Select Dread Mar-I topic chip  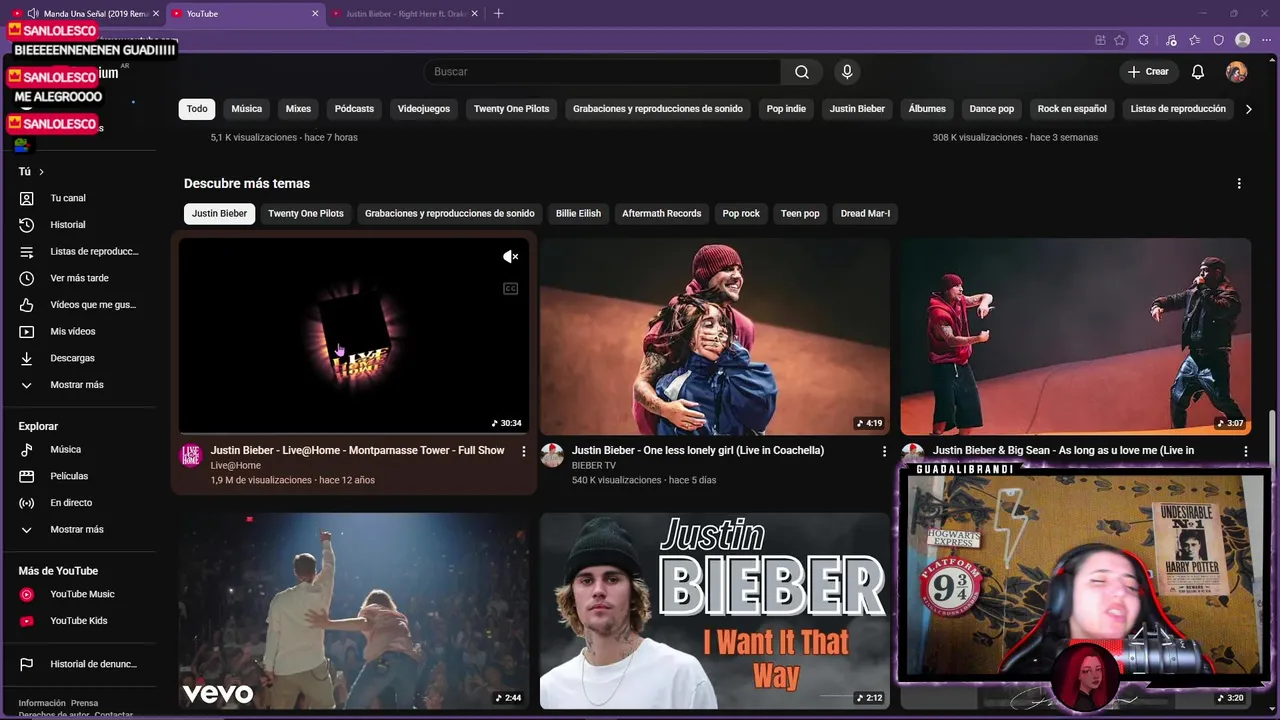pyautogui.click(x=865, y=214)
